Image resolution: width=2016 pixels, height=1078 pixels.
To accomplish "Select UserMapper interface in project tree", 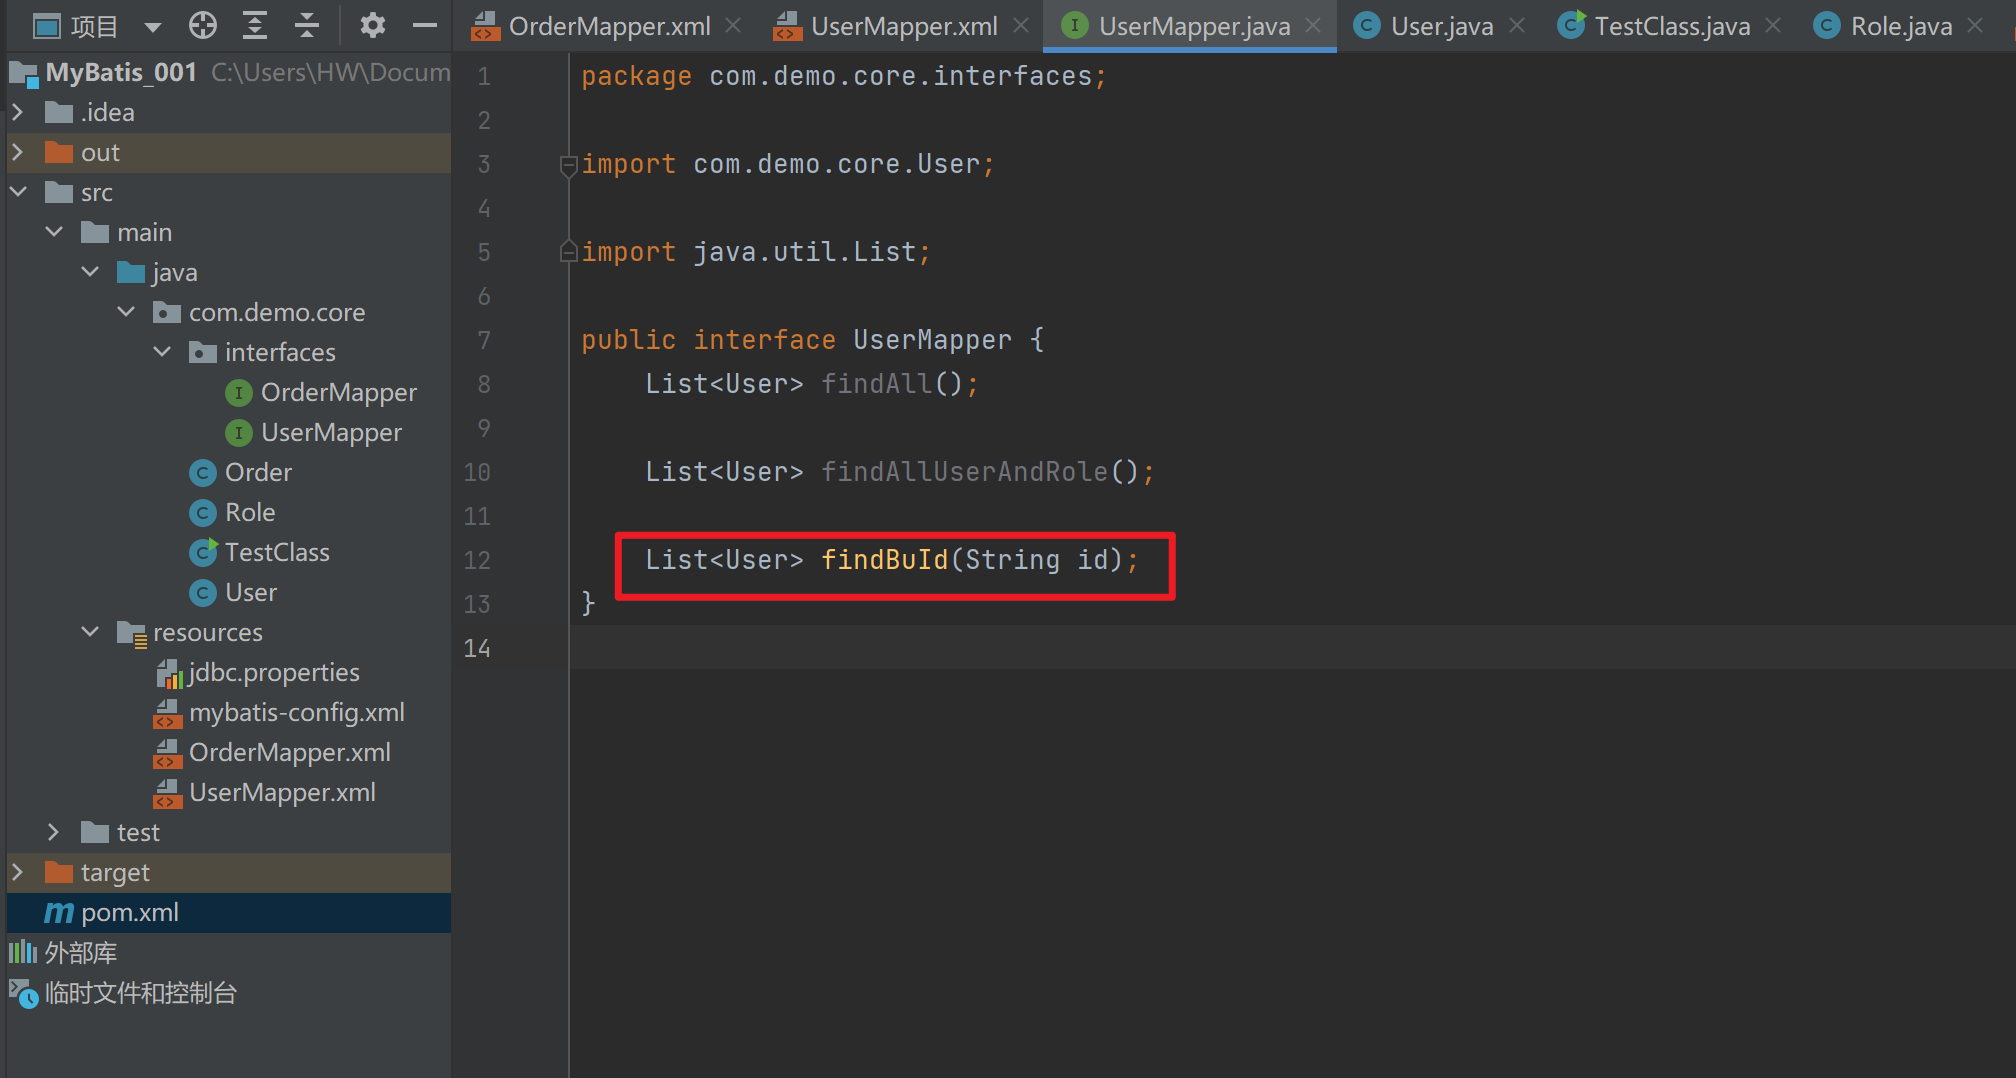I will point(331,432).
